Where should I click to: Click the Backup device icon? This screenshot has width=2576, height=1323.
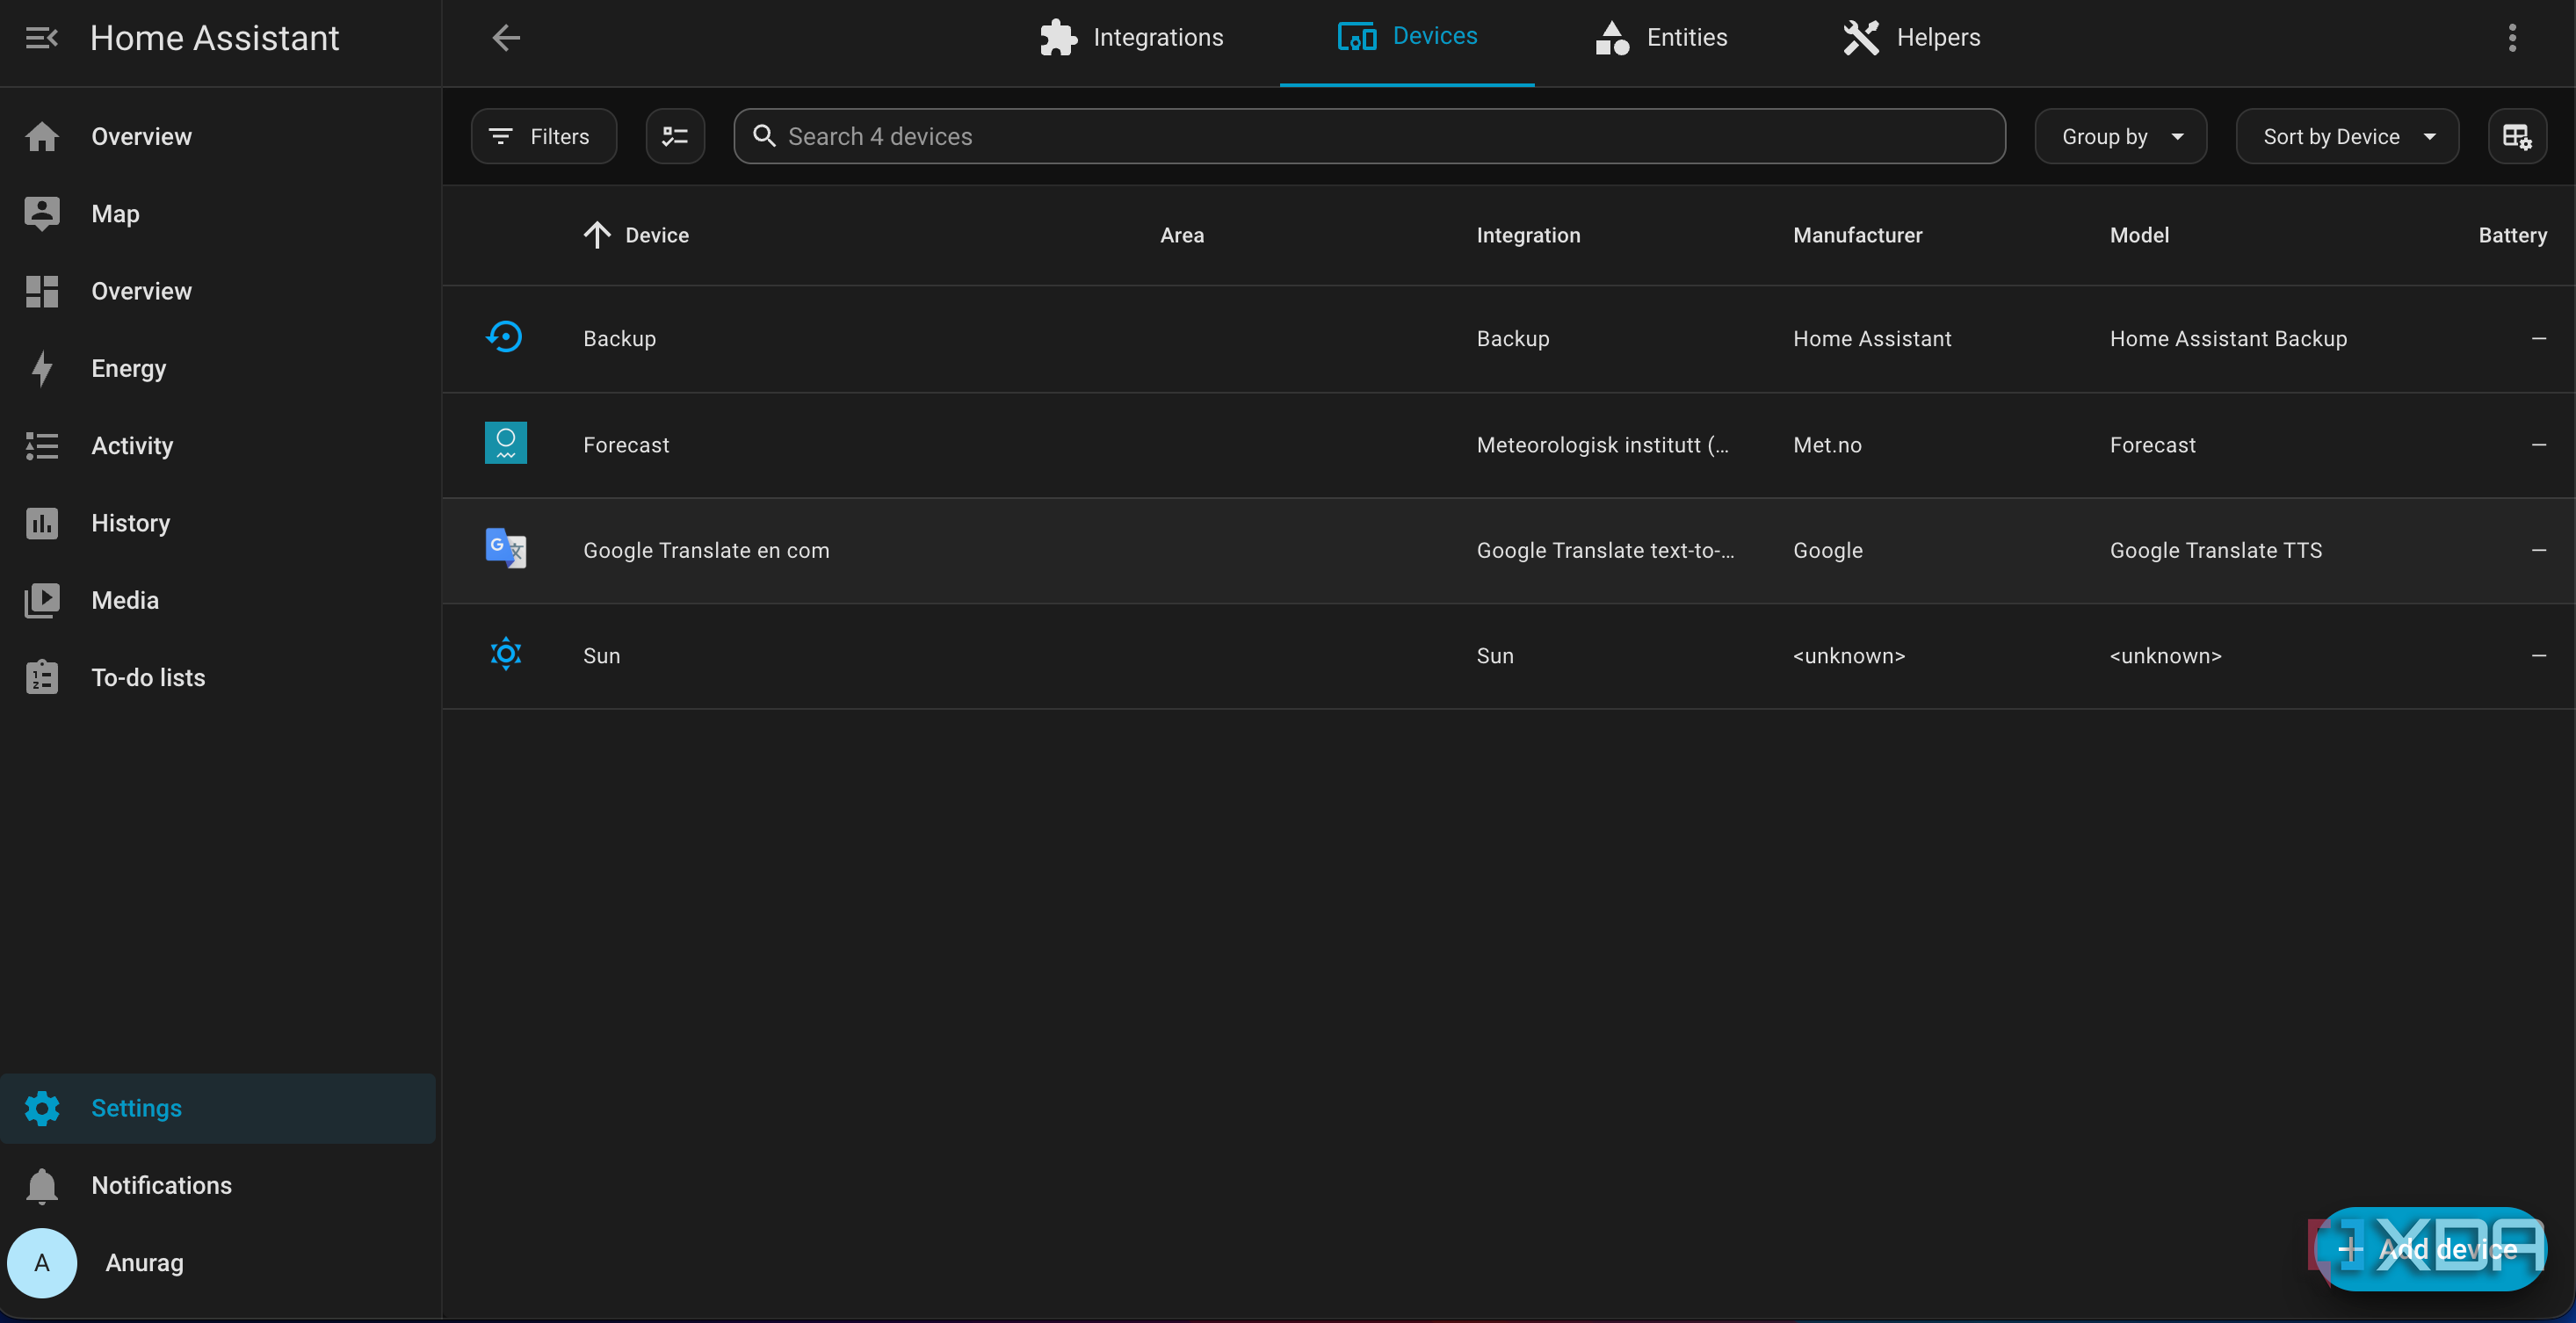pos(505,337)
